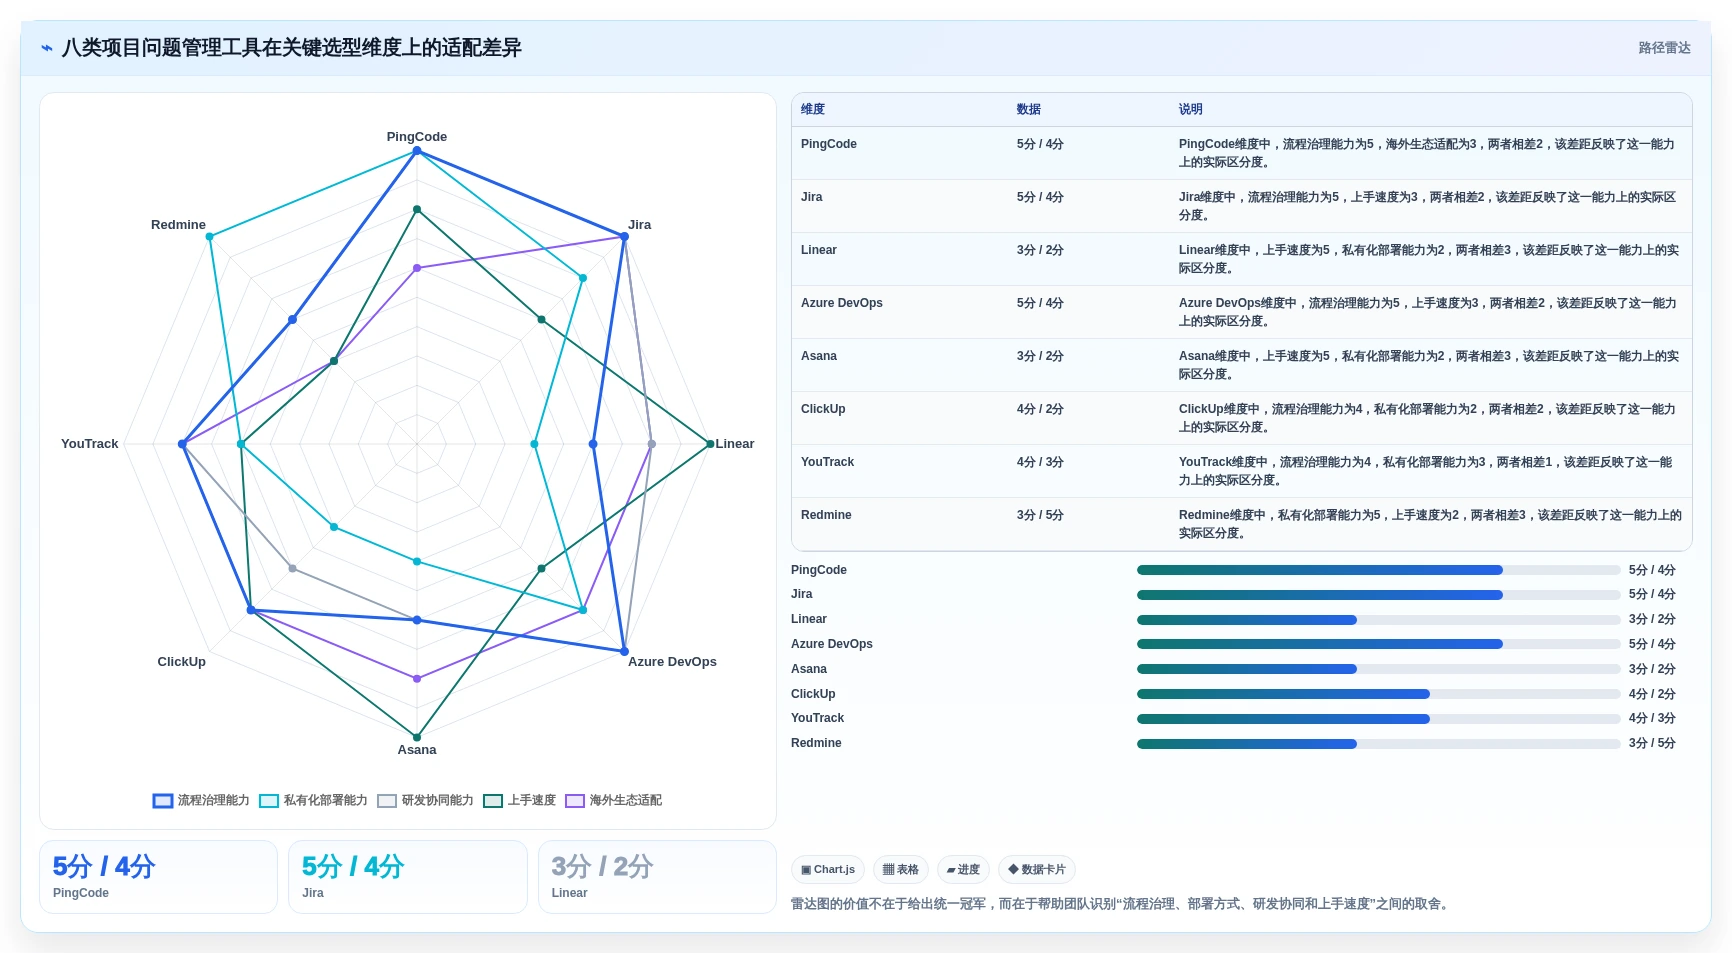Select the ClickUp table row name

(823, 409)
